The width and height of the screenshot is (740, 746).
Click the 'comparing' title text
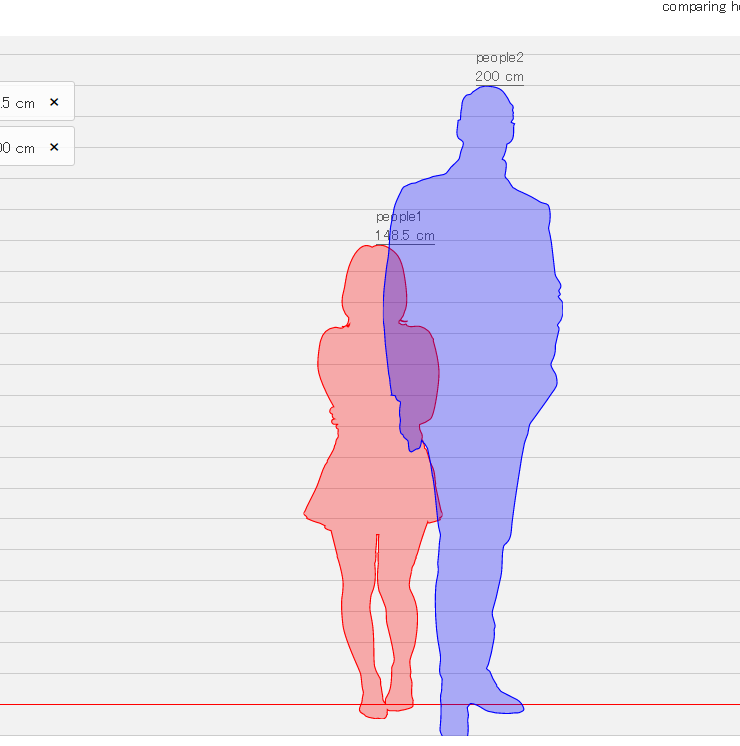694,7
